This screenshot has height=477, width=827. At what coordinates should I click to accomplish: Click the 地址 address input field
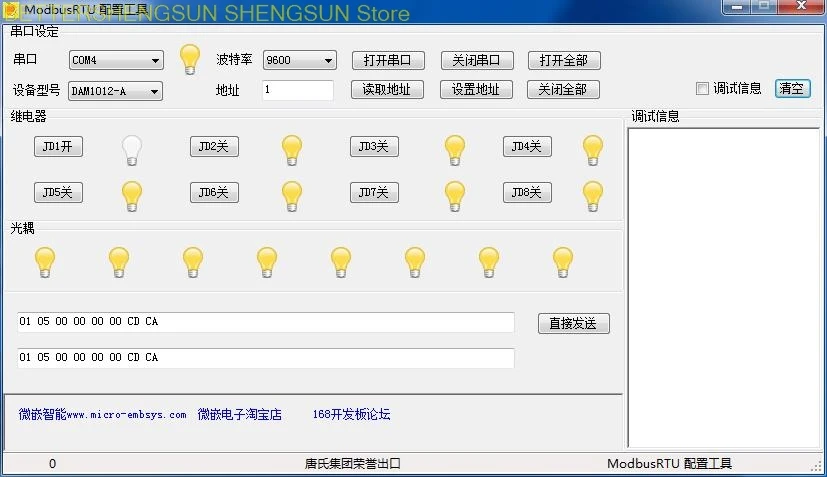coord(297,90)
